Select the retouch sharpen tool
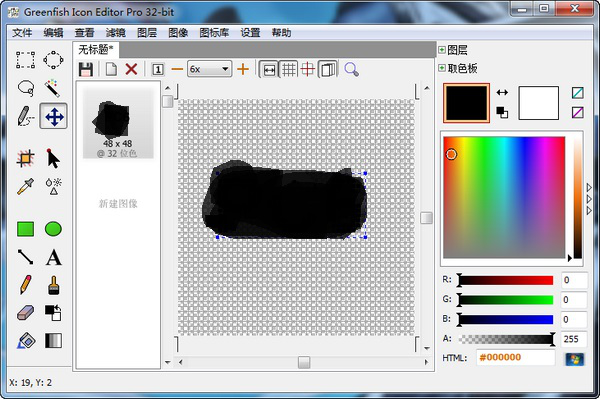The width and height of the screenshot is (600, 399). pyautogui.click(x=53, y=186)
